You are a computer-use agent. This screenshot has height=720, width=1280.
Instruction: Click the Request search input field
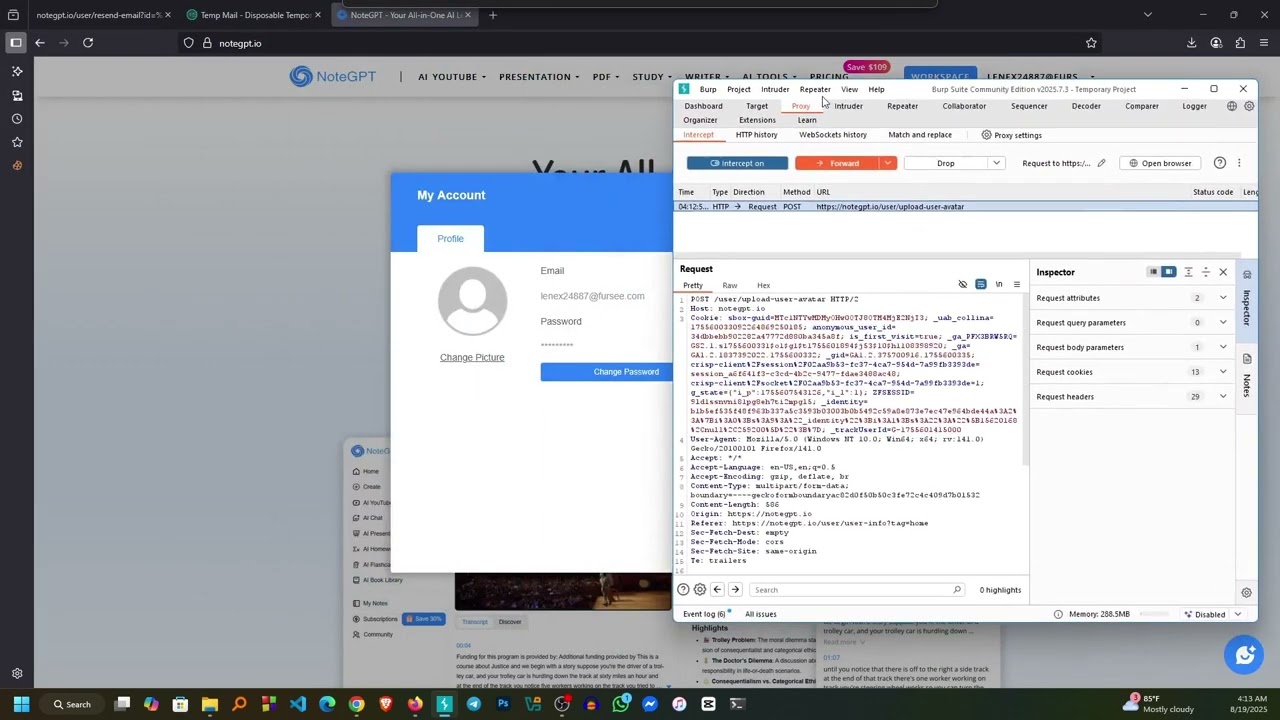[x=857, y=590]
